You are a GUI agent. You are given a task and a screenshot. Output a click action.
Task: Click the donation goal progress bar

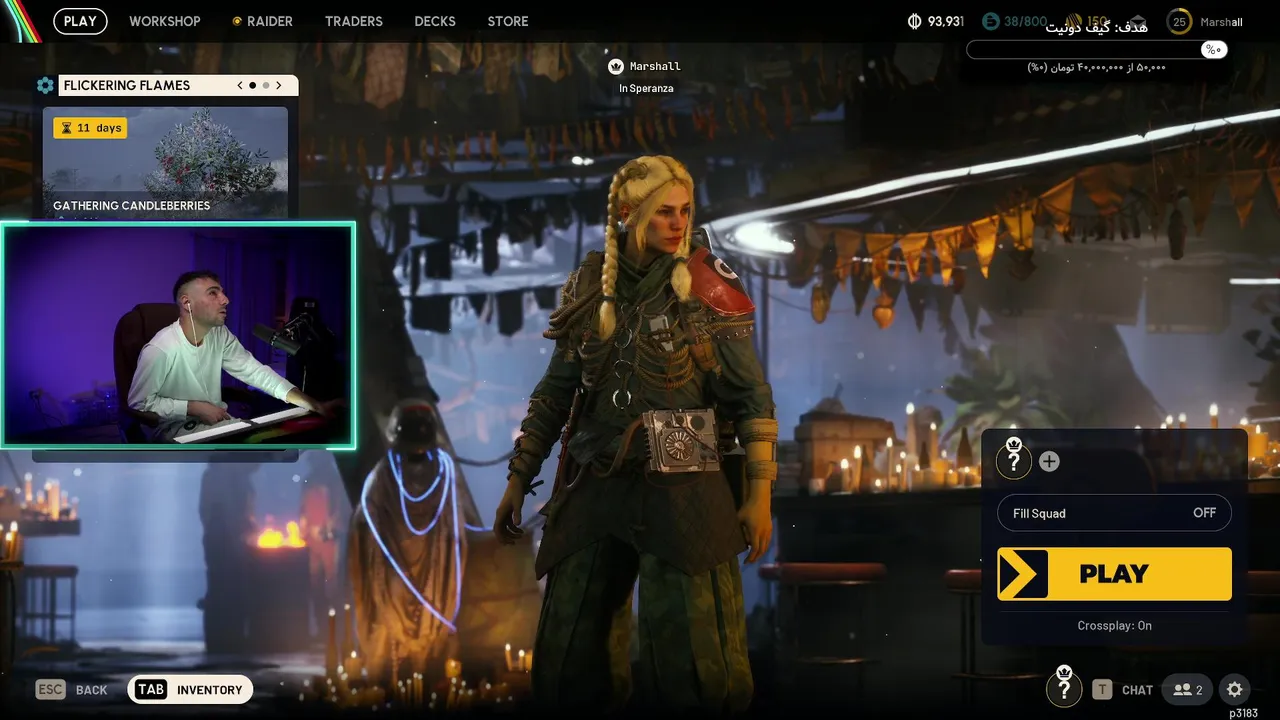point(1097,49)
